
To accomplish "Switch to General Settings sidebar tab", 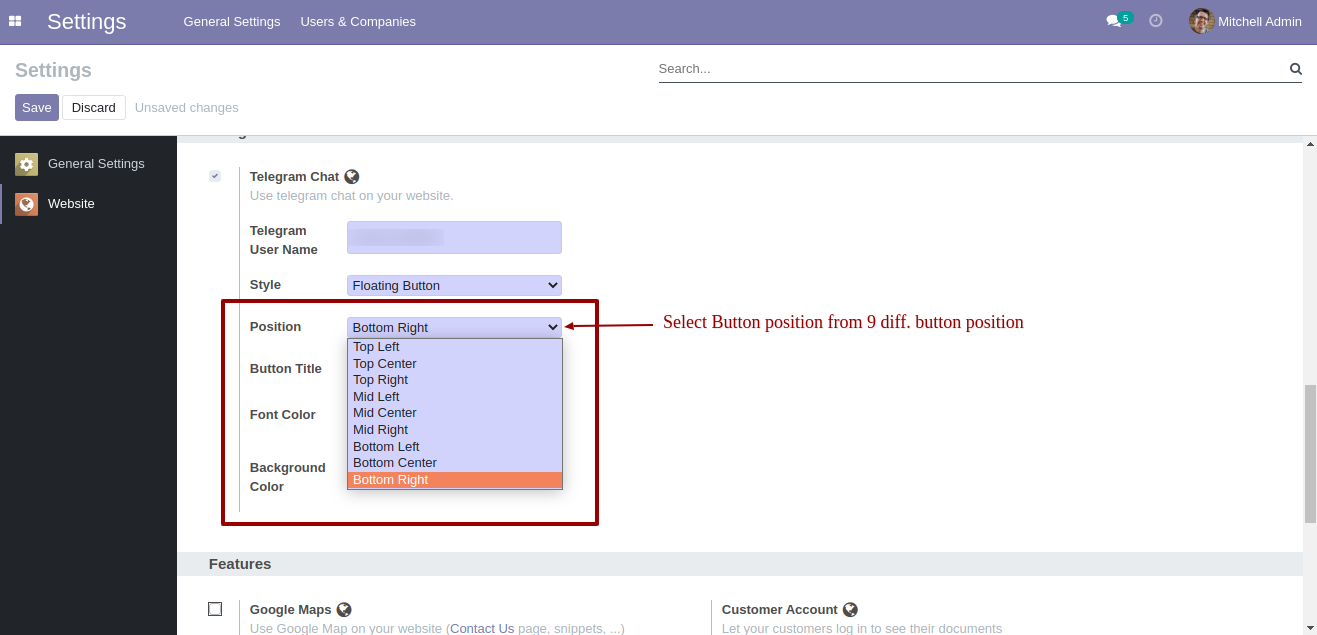I will click(x=88, y=164).
